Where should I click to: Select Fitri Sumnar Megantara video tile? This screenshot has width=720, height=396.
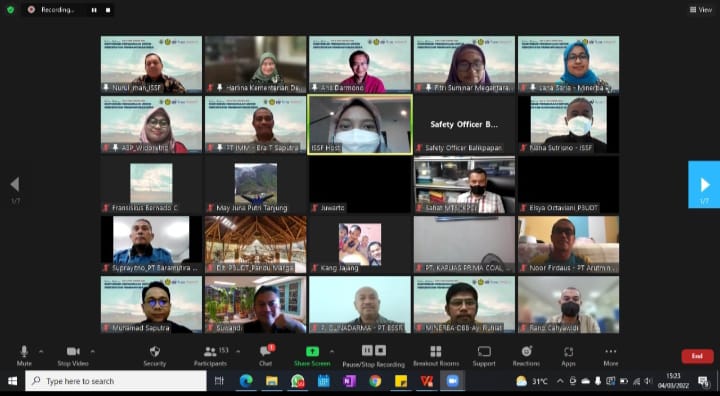click(464, 64)
